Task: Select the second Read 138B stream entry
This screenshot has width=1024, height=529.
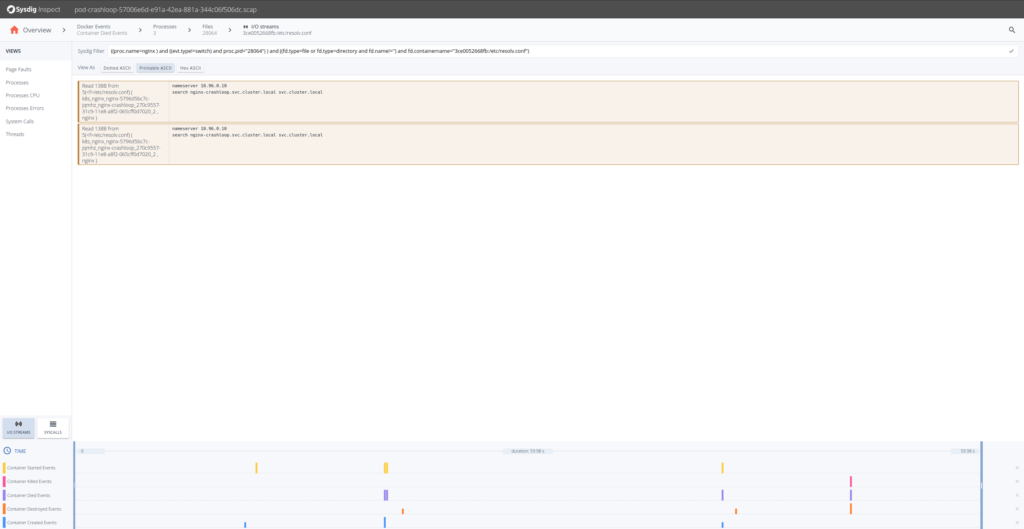Action: pyautogui.click(x=548, y=144)
